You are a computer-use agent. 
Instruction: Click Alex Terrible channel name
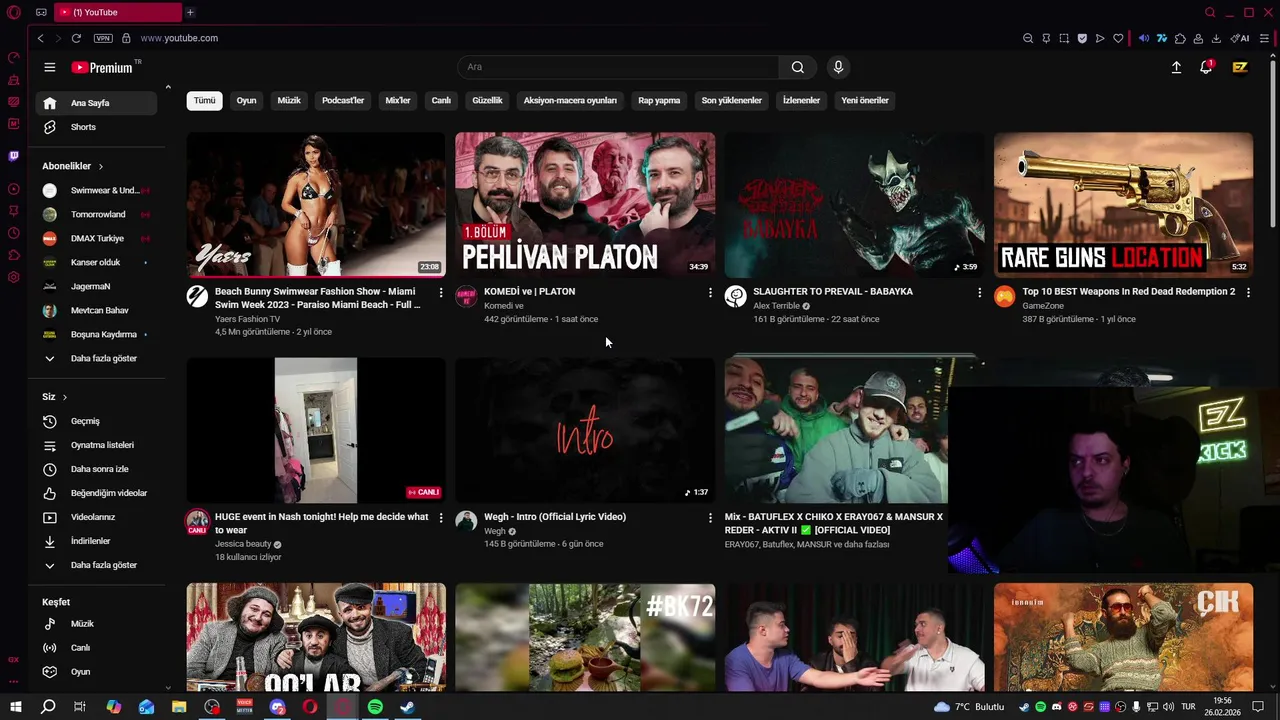[x=776, y=306]
